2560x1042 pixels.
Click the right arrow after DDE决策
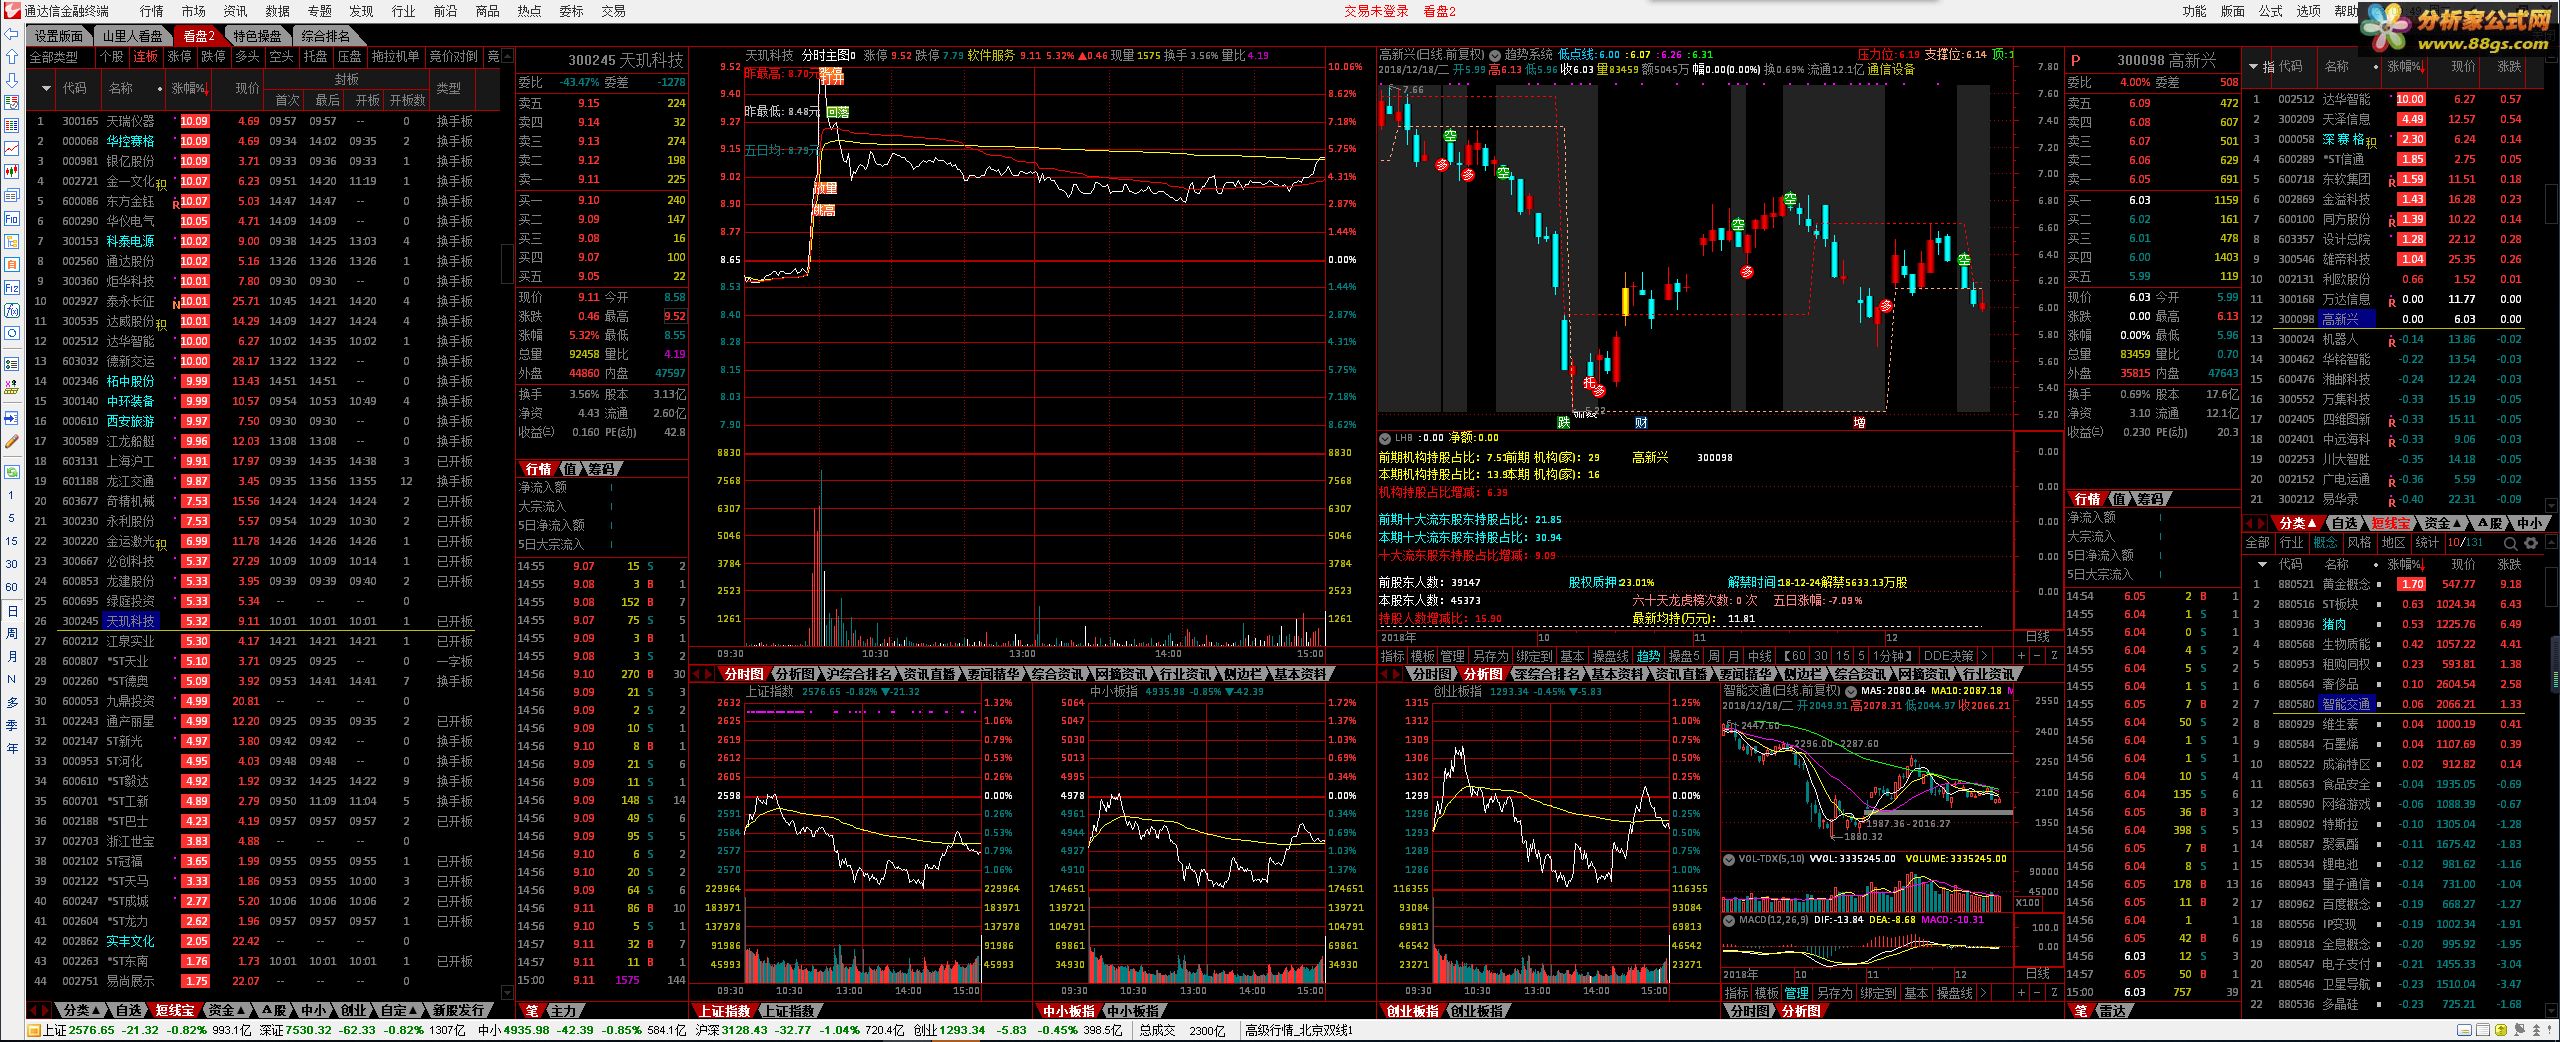coord(1983,656)
